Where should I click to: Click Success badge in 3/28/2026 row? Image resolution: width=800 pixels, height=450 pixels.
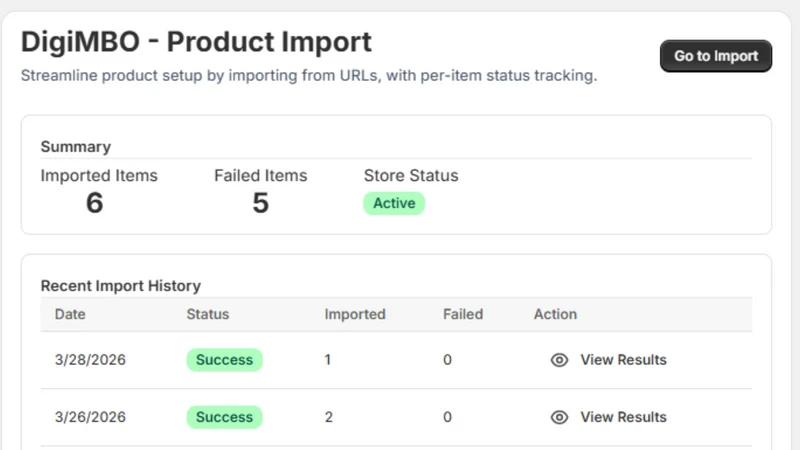pyautogui.click(x=224, y=360)
